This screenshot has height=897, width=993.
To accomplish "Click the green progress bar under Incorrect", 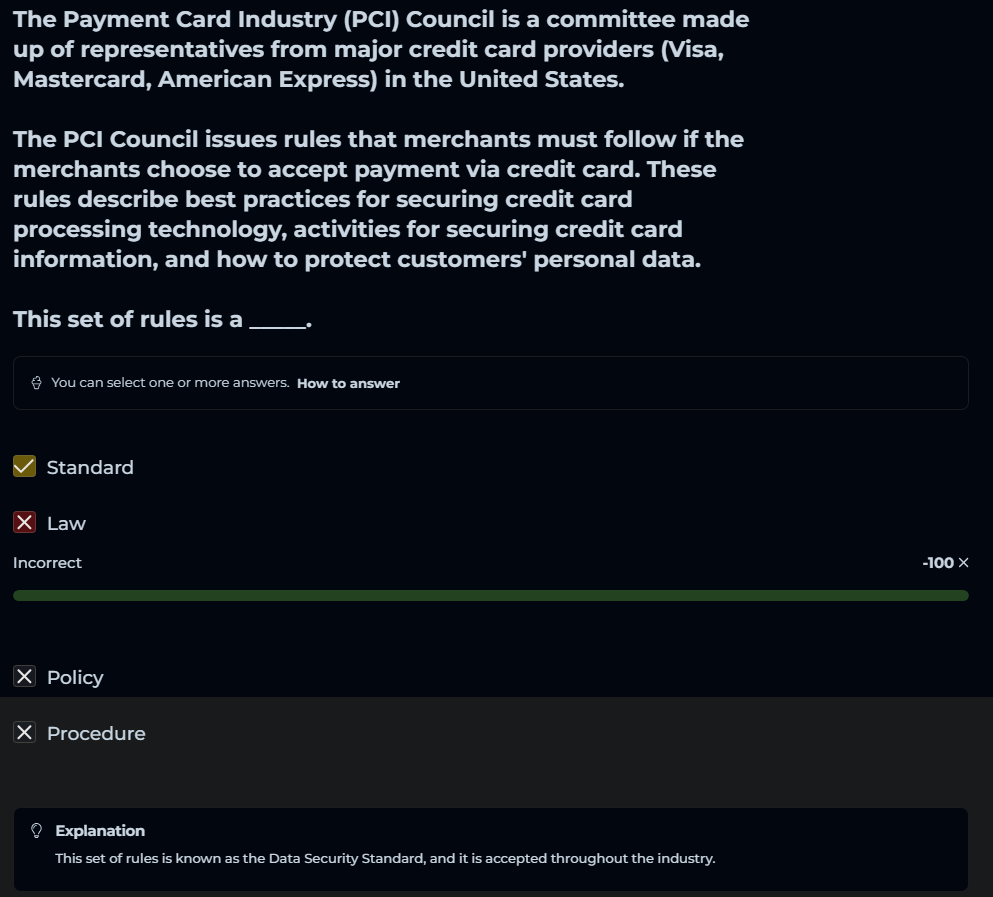I will tap(490, 596).
